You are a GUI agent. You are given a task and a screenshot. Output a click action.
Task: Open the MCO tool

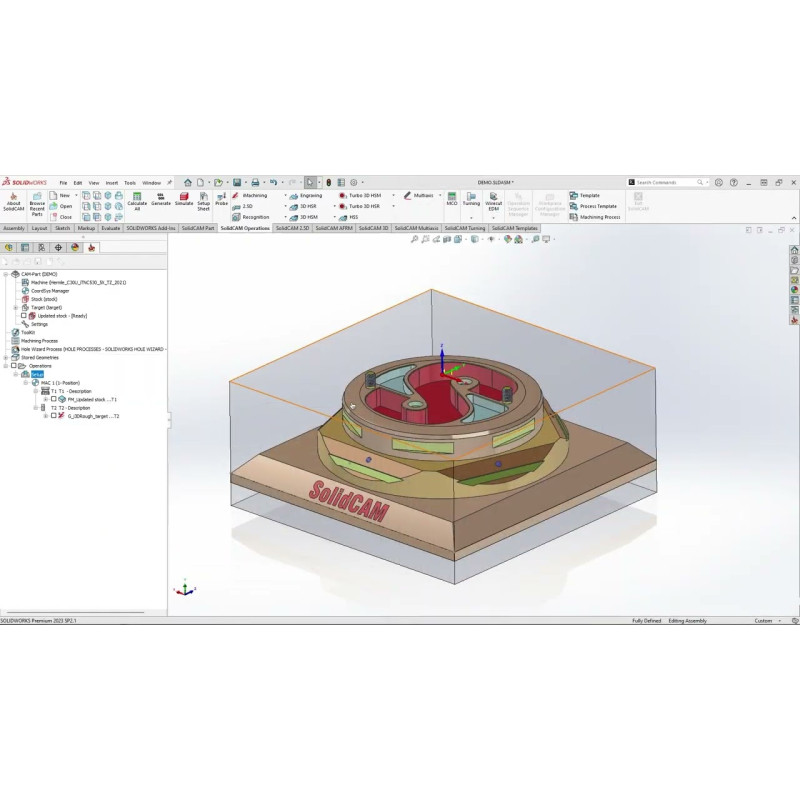(x=452, y=199)
